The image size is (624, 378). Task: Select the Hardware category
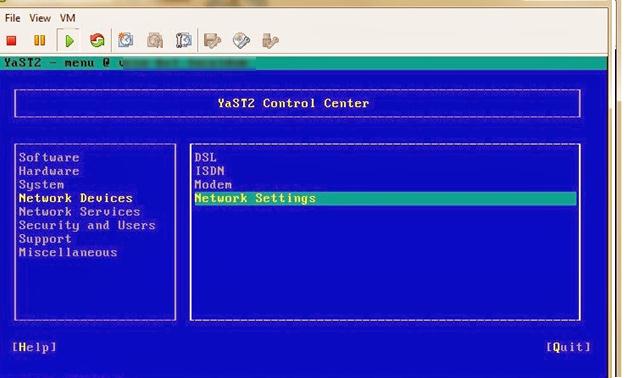coord(49,171)
